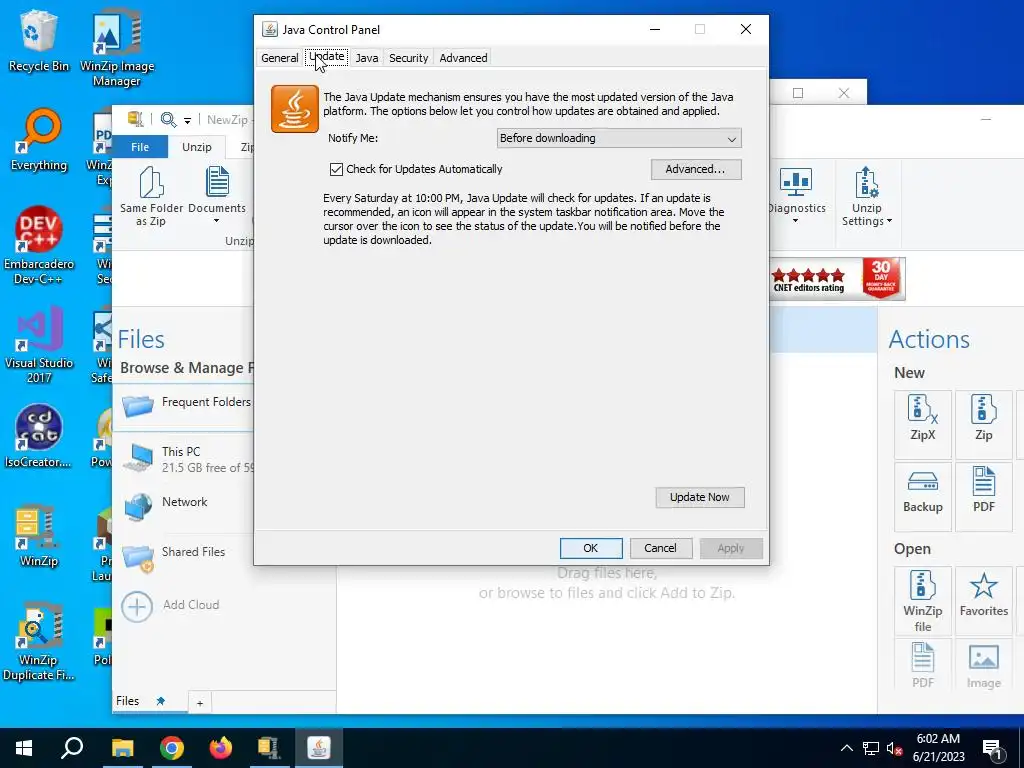Open Embarcadero Dev-C++ desktop icon
This screenshot has width=1024, height=768.
39,246
